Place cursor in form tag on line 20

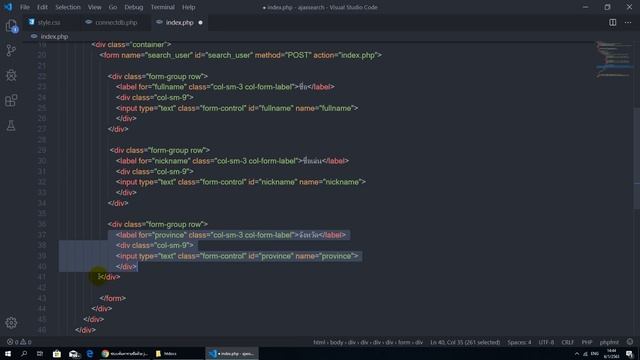click(x=240, y=55)
